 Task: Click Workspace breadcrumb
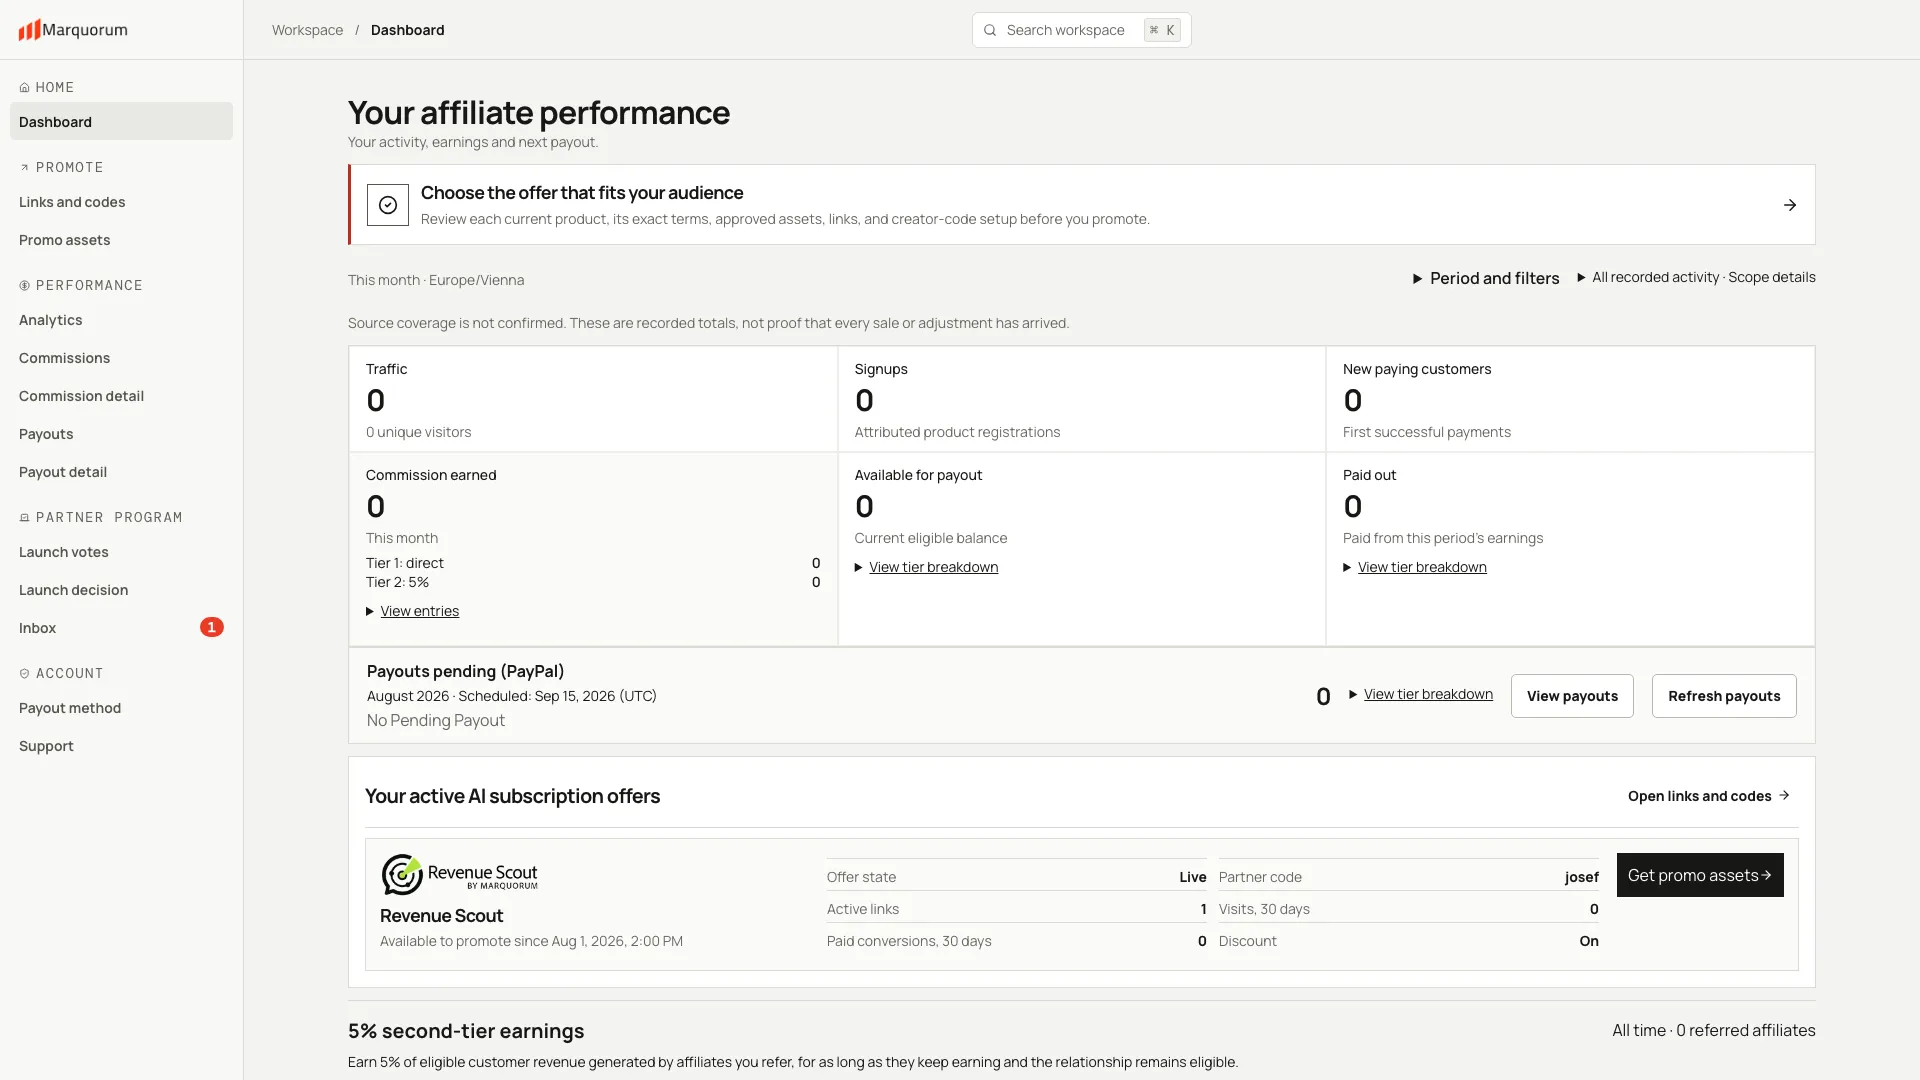pos(307,30)
